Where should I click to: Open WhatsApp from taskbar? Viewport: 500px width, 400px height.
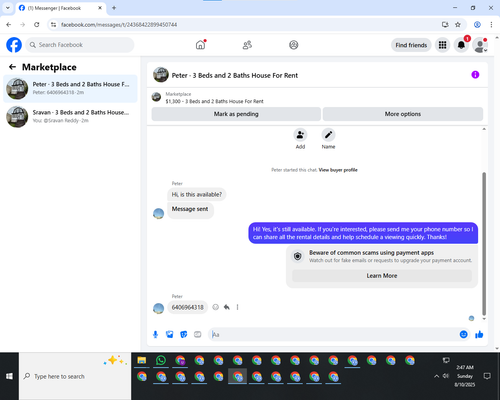click(161, 360)
